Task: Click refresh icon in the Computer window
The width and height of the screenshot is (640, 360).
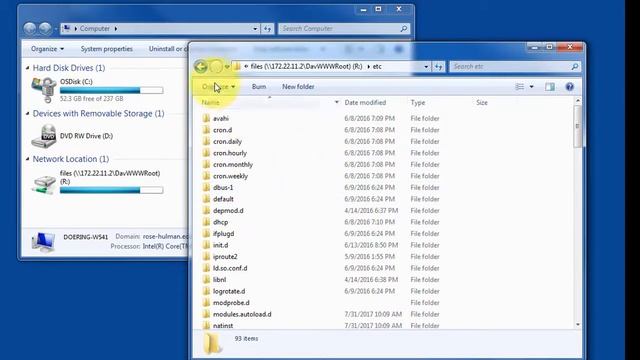Action: tap(267, 29)
